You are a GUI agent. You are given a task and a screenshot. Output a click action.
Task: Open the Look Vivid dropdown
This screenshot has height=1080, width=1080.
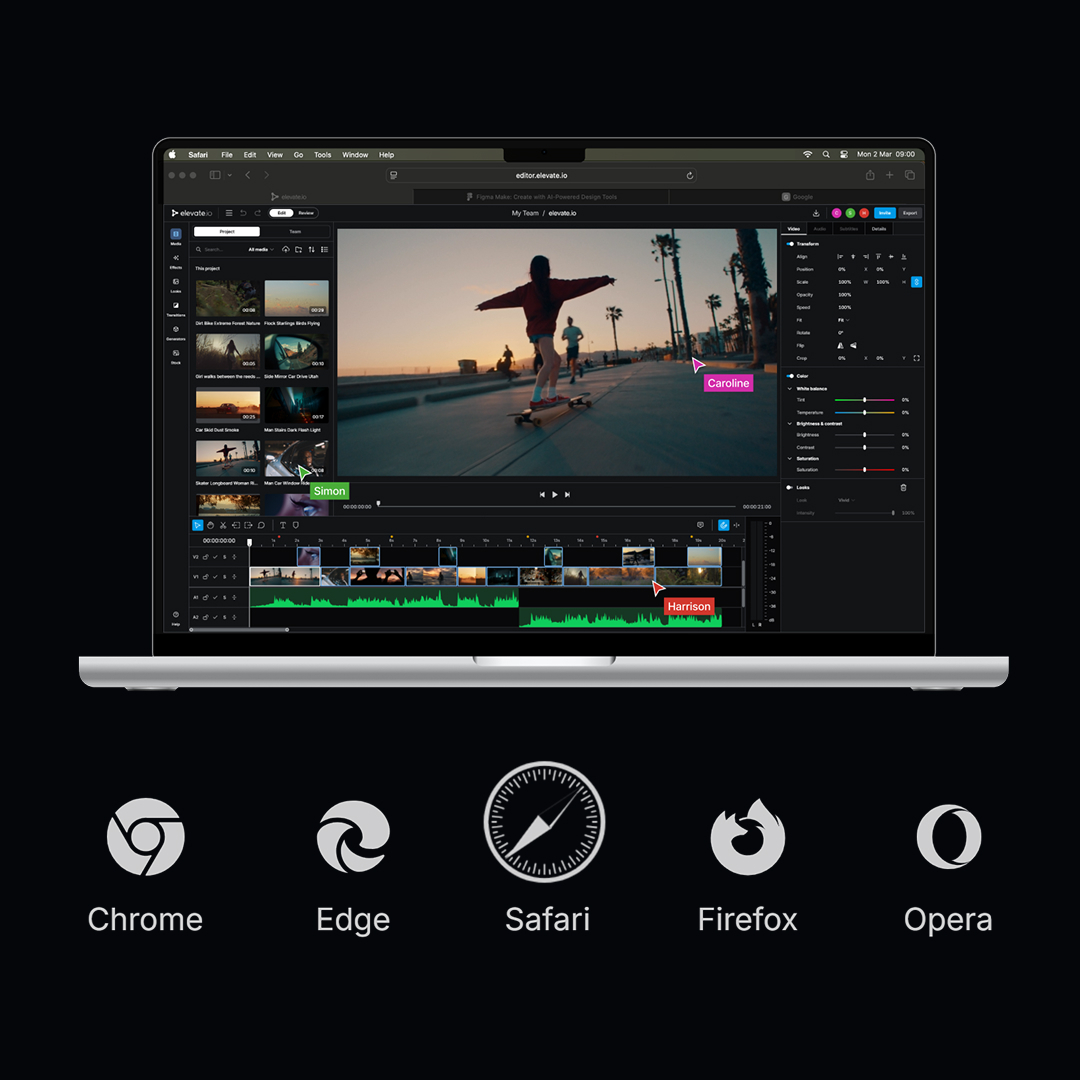coord(847,500)
